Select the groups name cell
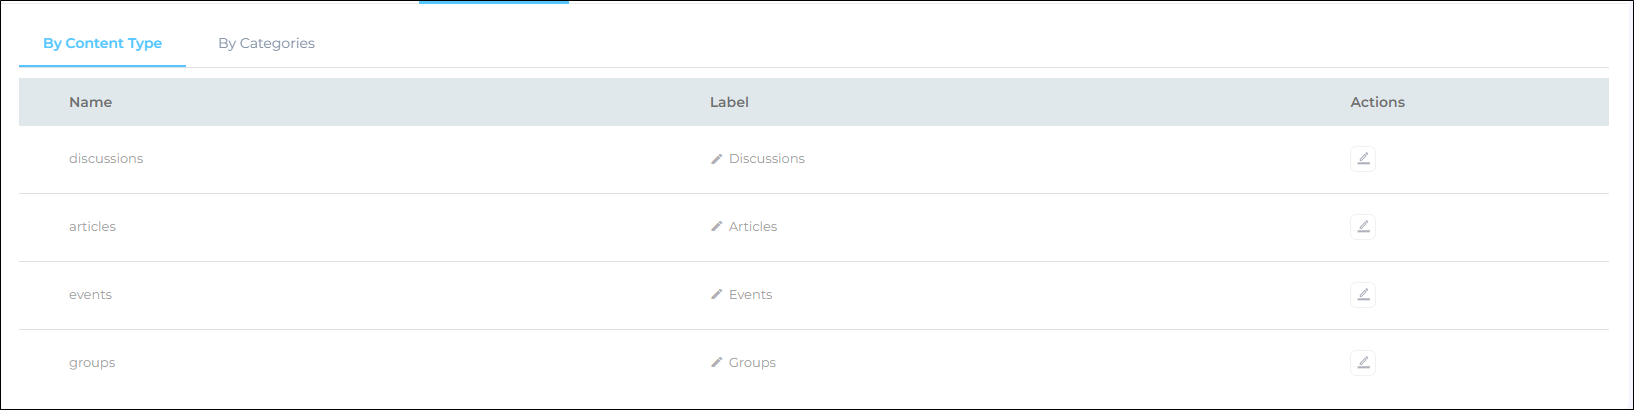 point(92,363)
